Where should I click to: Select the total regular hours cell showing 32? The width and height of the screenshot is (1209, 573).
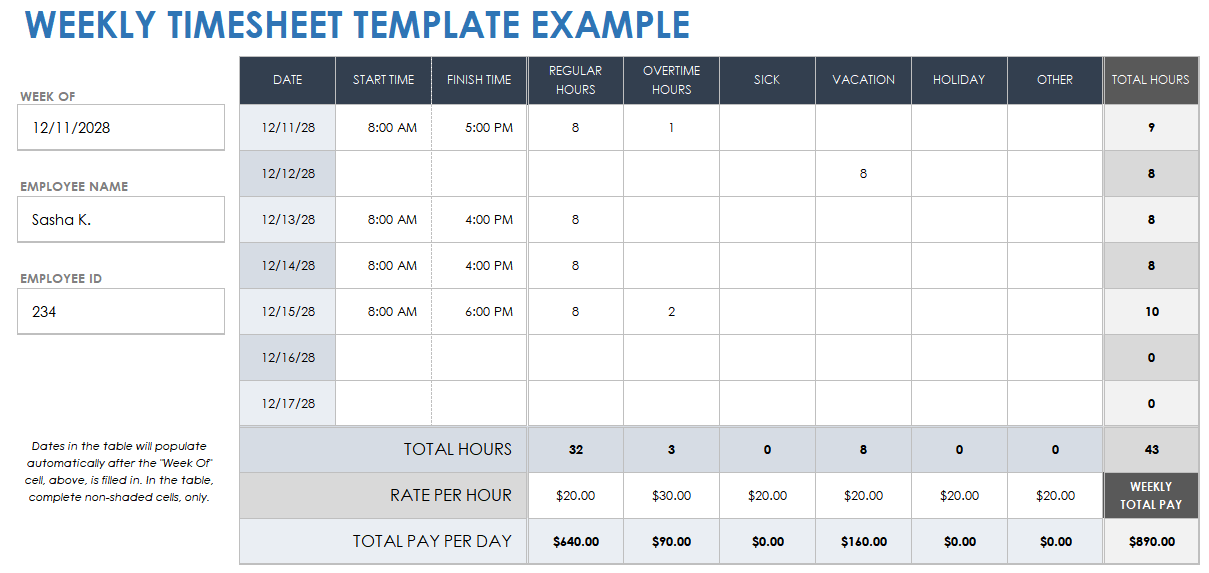(x=575, y=450)
